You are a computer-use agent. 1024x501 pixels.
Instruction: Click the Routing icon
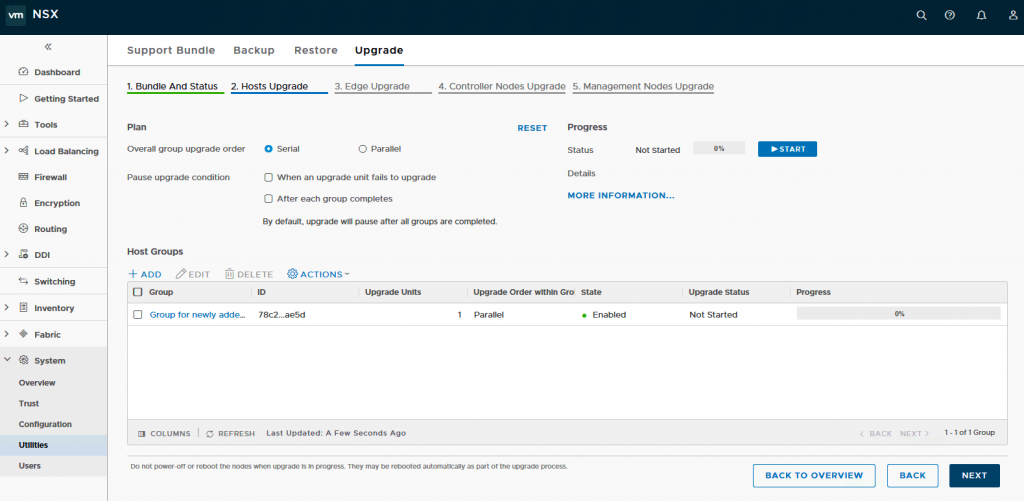point(24,229)
